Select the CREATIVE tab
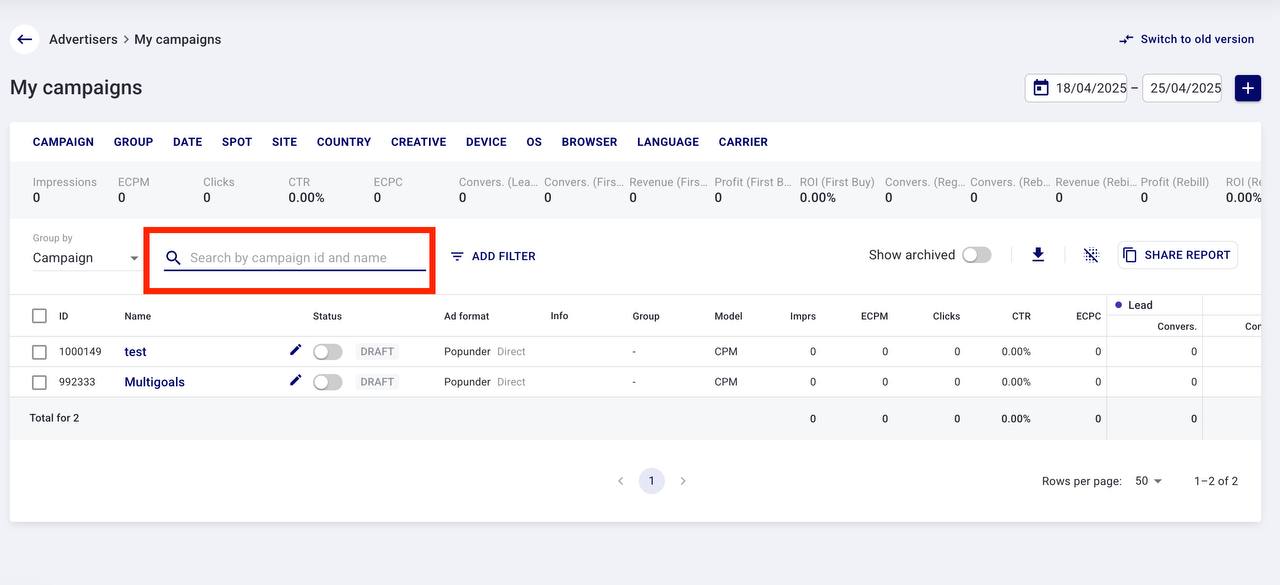This screenshot has width=1280, height=585. 418,142
